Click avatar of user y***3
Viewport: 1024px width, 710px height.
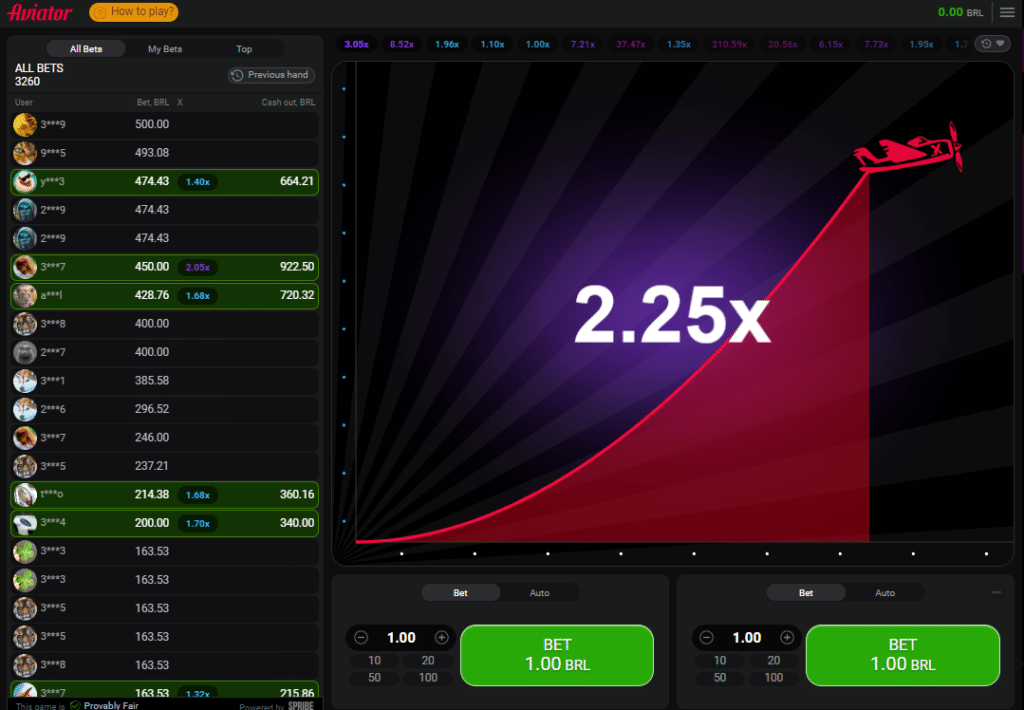(25, 181)
